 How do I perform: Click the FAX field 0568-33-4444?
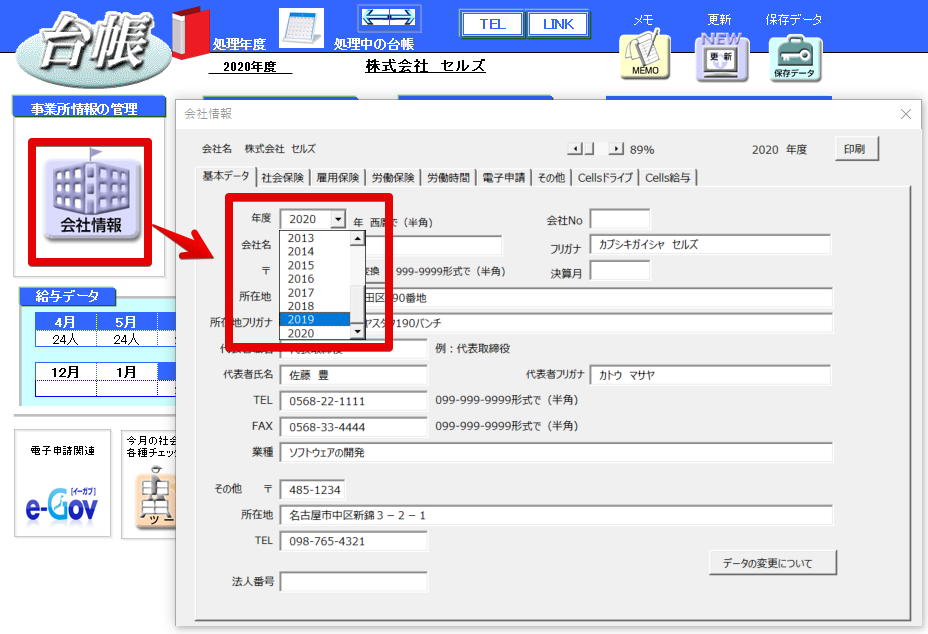(x=353, y=427)
